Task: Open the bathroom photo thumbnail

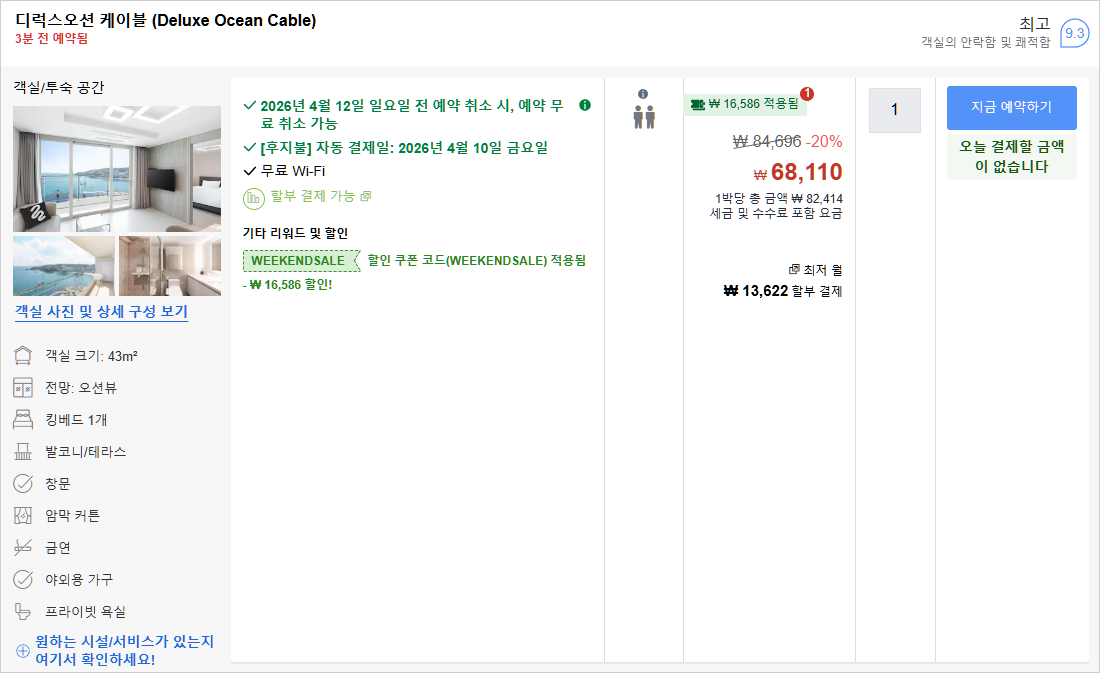Action: pos(170,266)
